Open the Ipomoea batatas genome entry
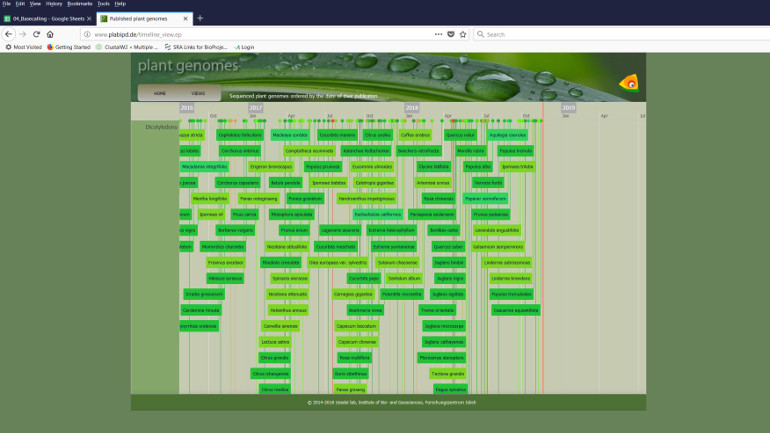 [x=329, y=183]
